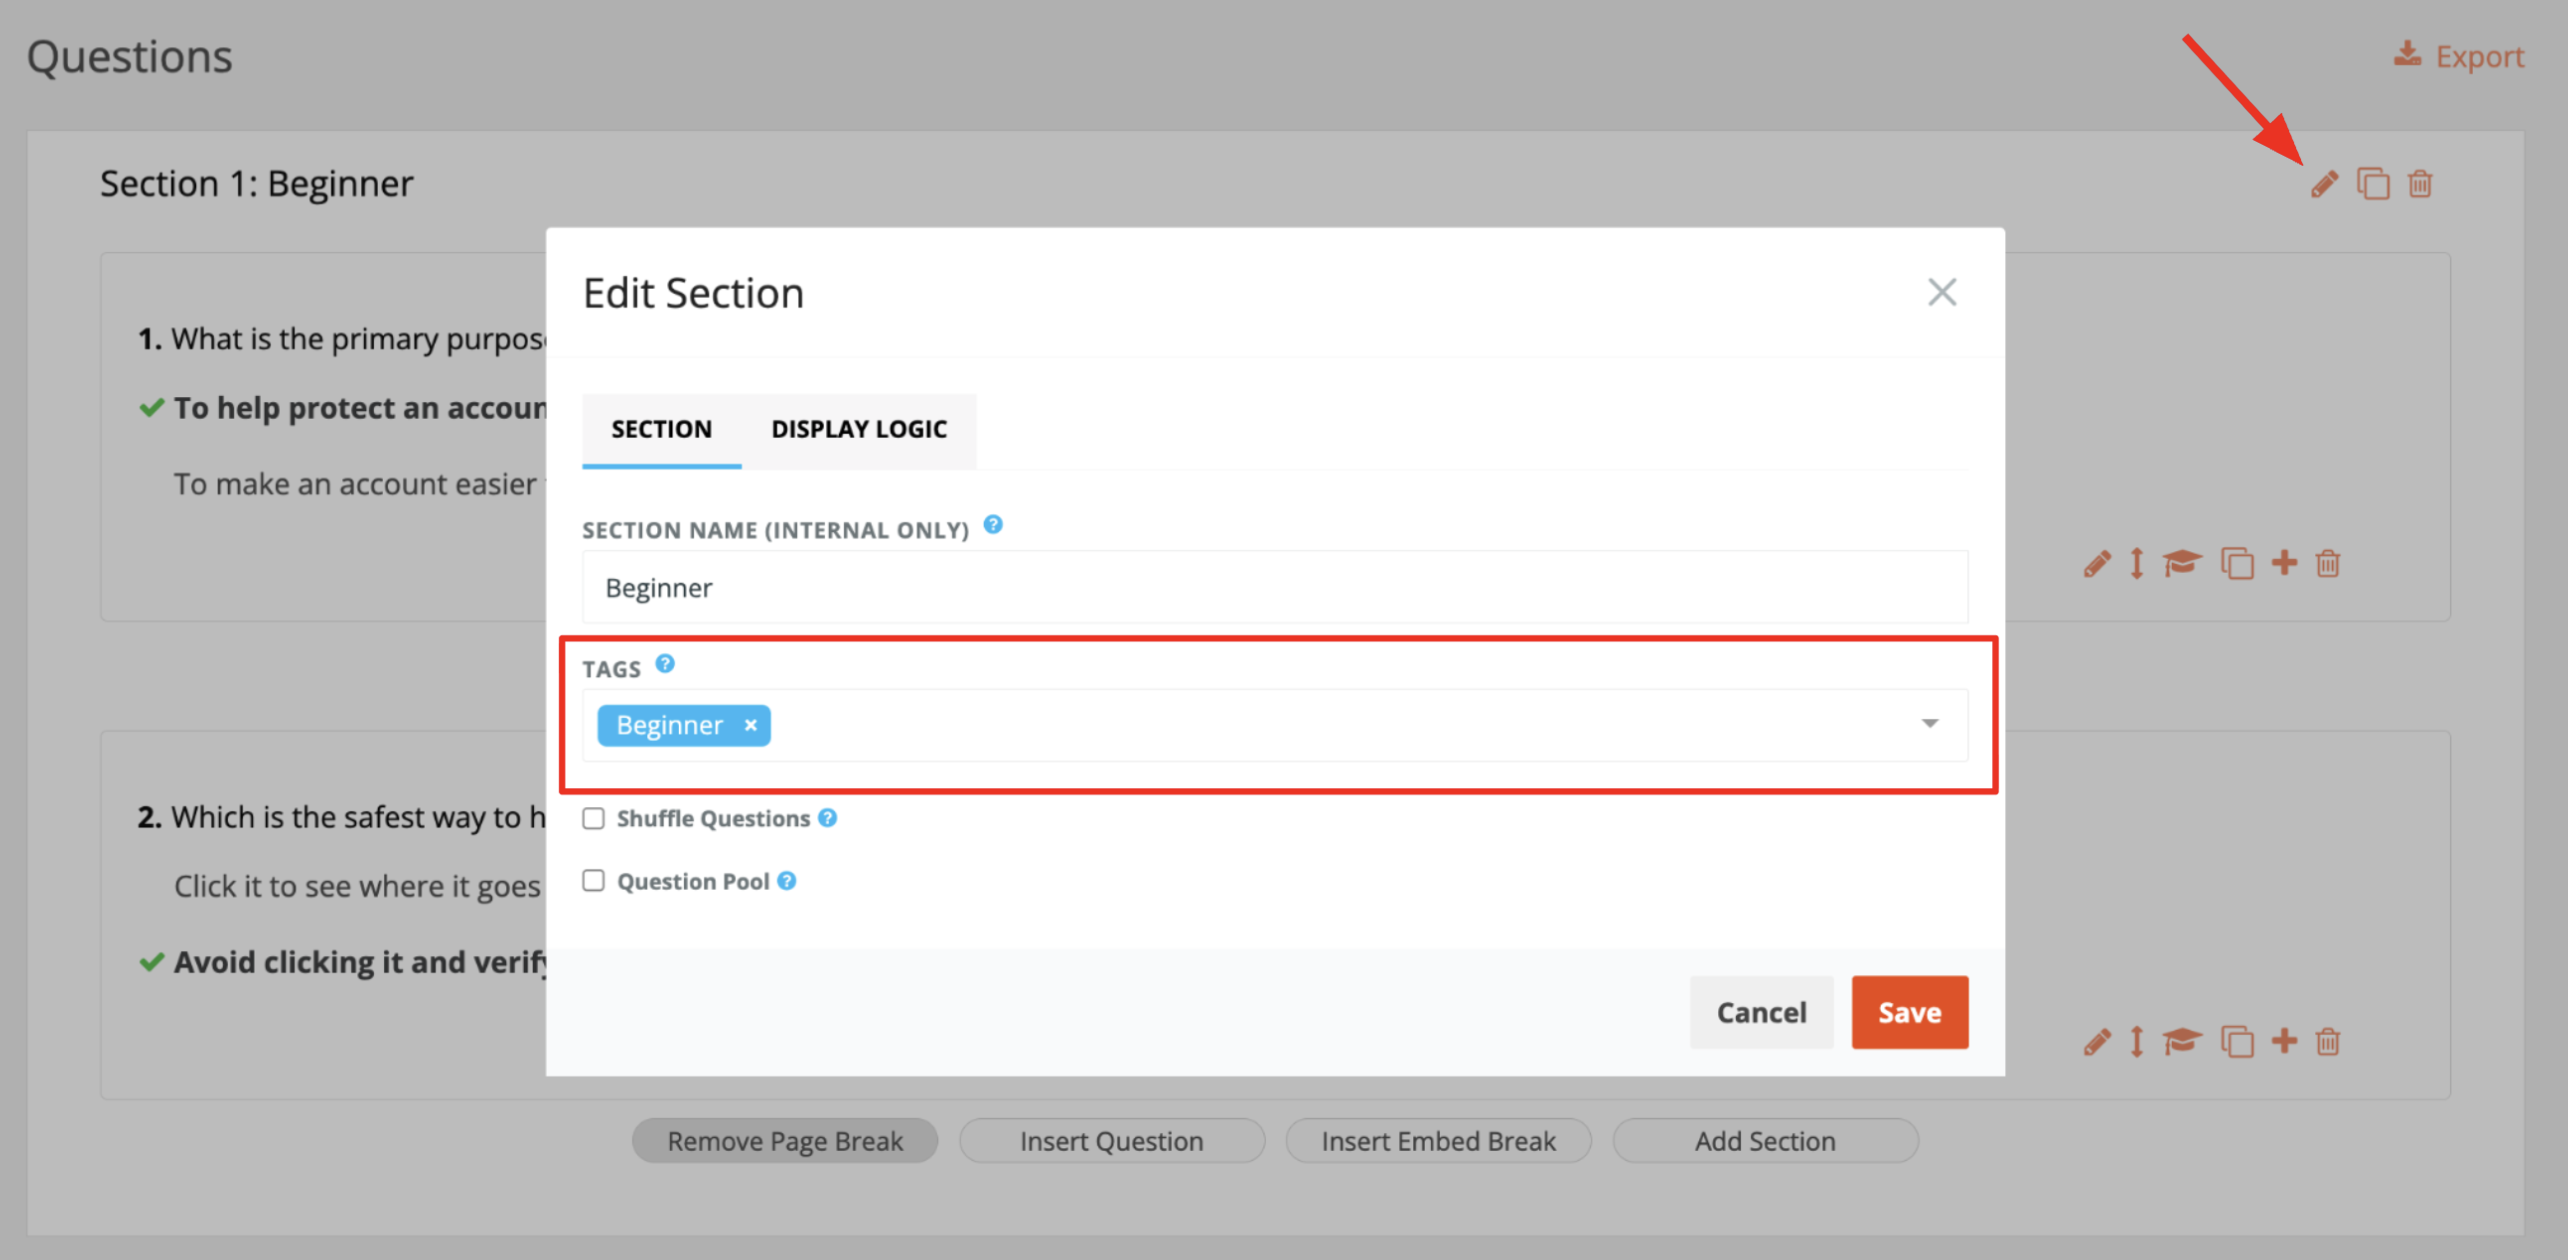Click the pencil edit icon for Section 1

click(2324, 184)
